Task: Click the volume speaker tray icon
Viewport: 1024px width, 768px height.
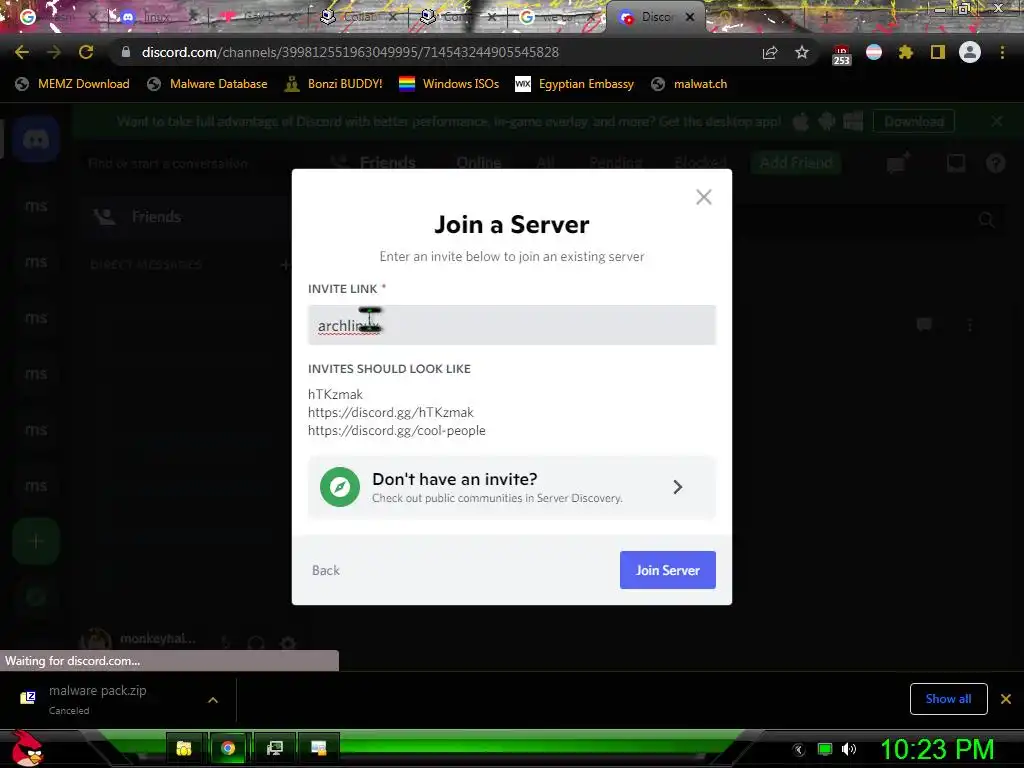Action: 849,749
